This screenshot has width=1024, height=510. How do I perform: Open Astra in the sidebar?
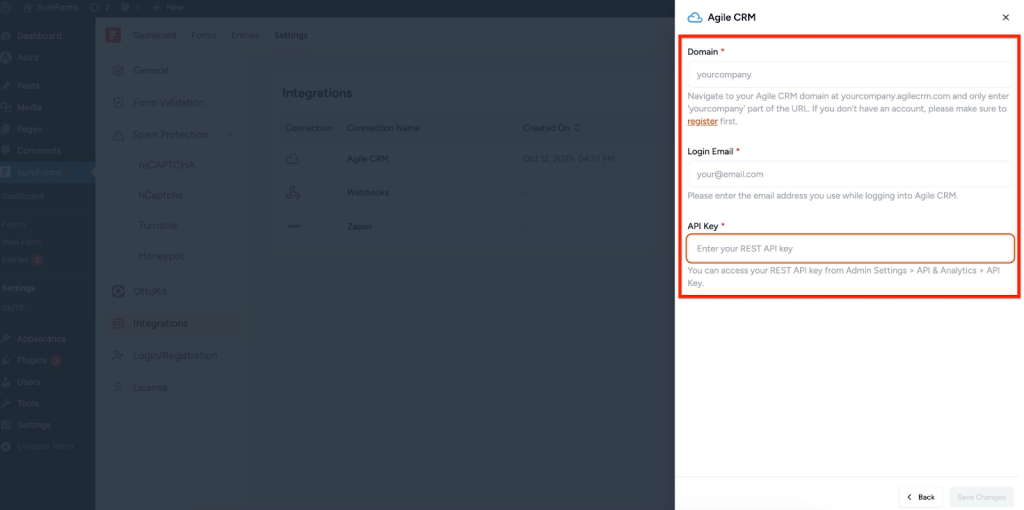pos(27,57)
